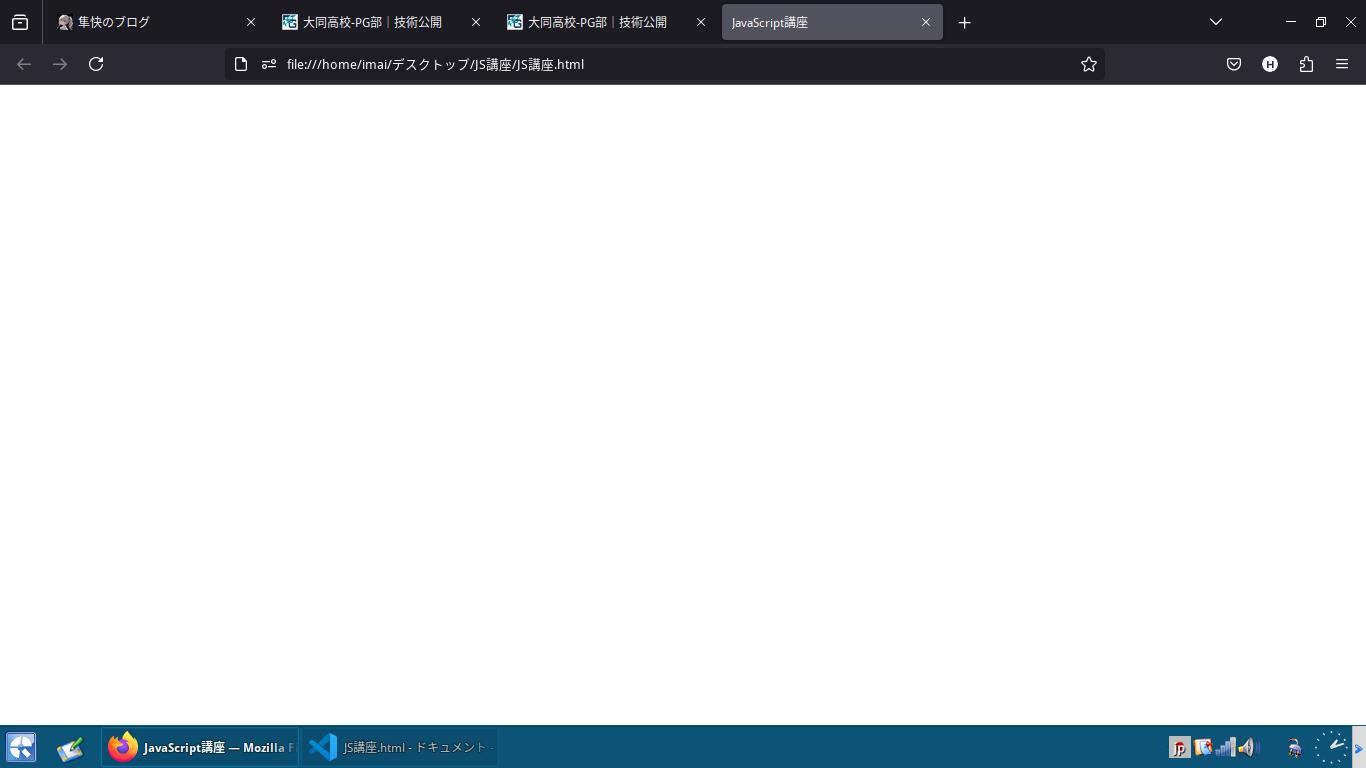
Task: Open the volume control speaker icon
Action: (1247, 747)
